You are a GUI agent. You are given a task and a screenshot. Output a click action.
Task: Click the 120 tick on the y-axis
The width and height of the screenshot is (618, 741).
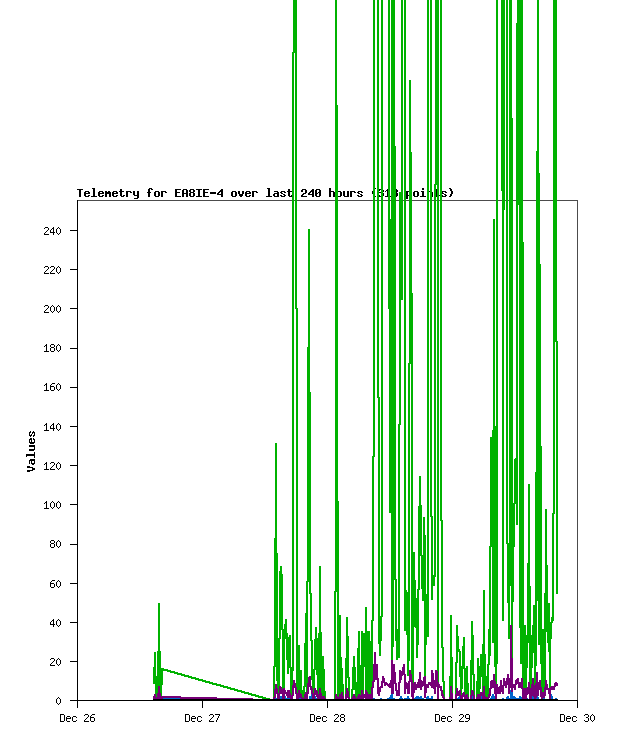pyautogui.click(x=52, y=466)
